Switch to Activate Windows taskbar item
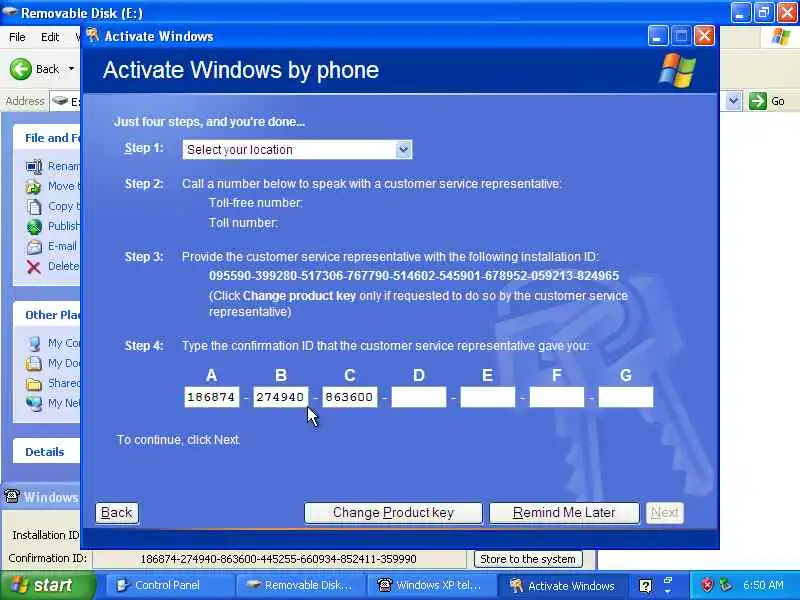This screenshot has height=600, width=800. click(x=561, y=585)
